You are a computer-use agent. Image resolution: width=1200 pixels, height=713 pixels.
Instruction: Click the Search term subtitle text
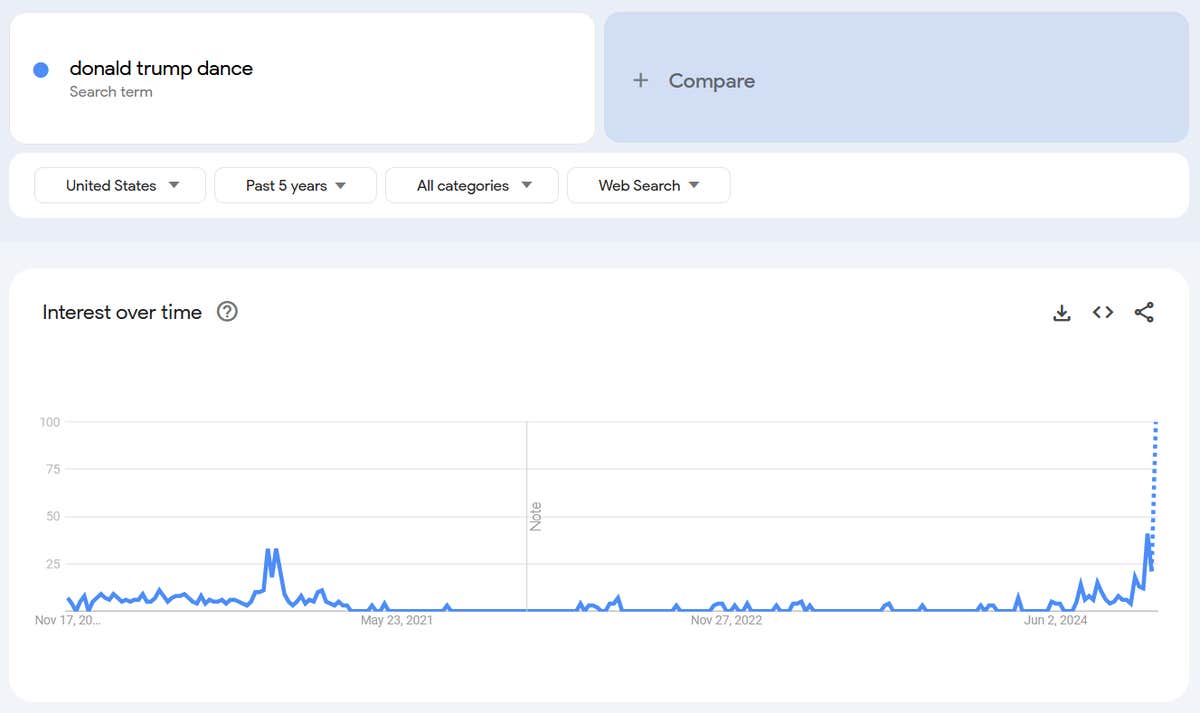pyautogui.click(x=111, y=92)
